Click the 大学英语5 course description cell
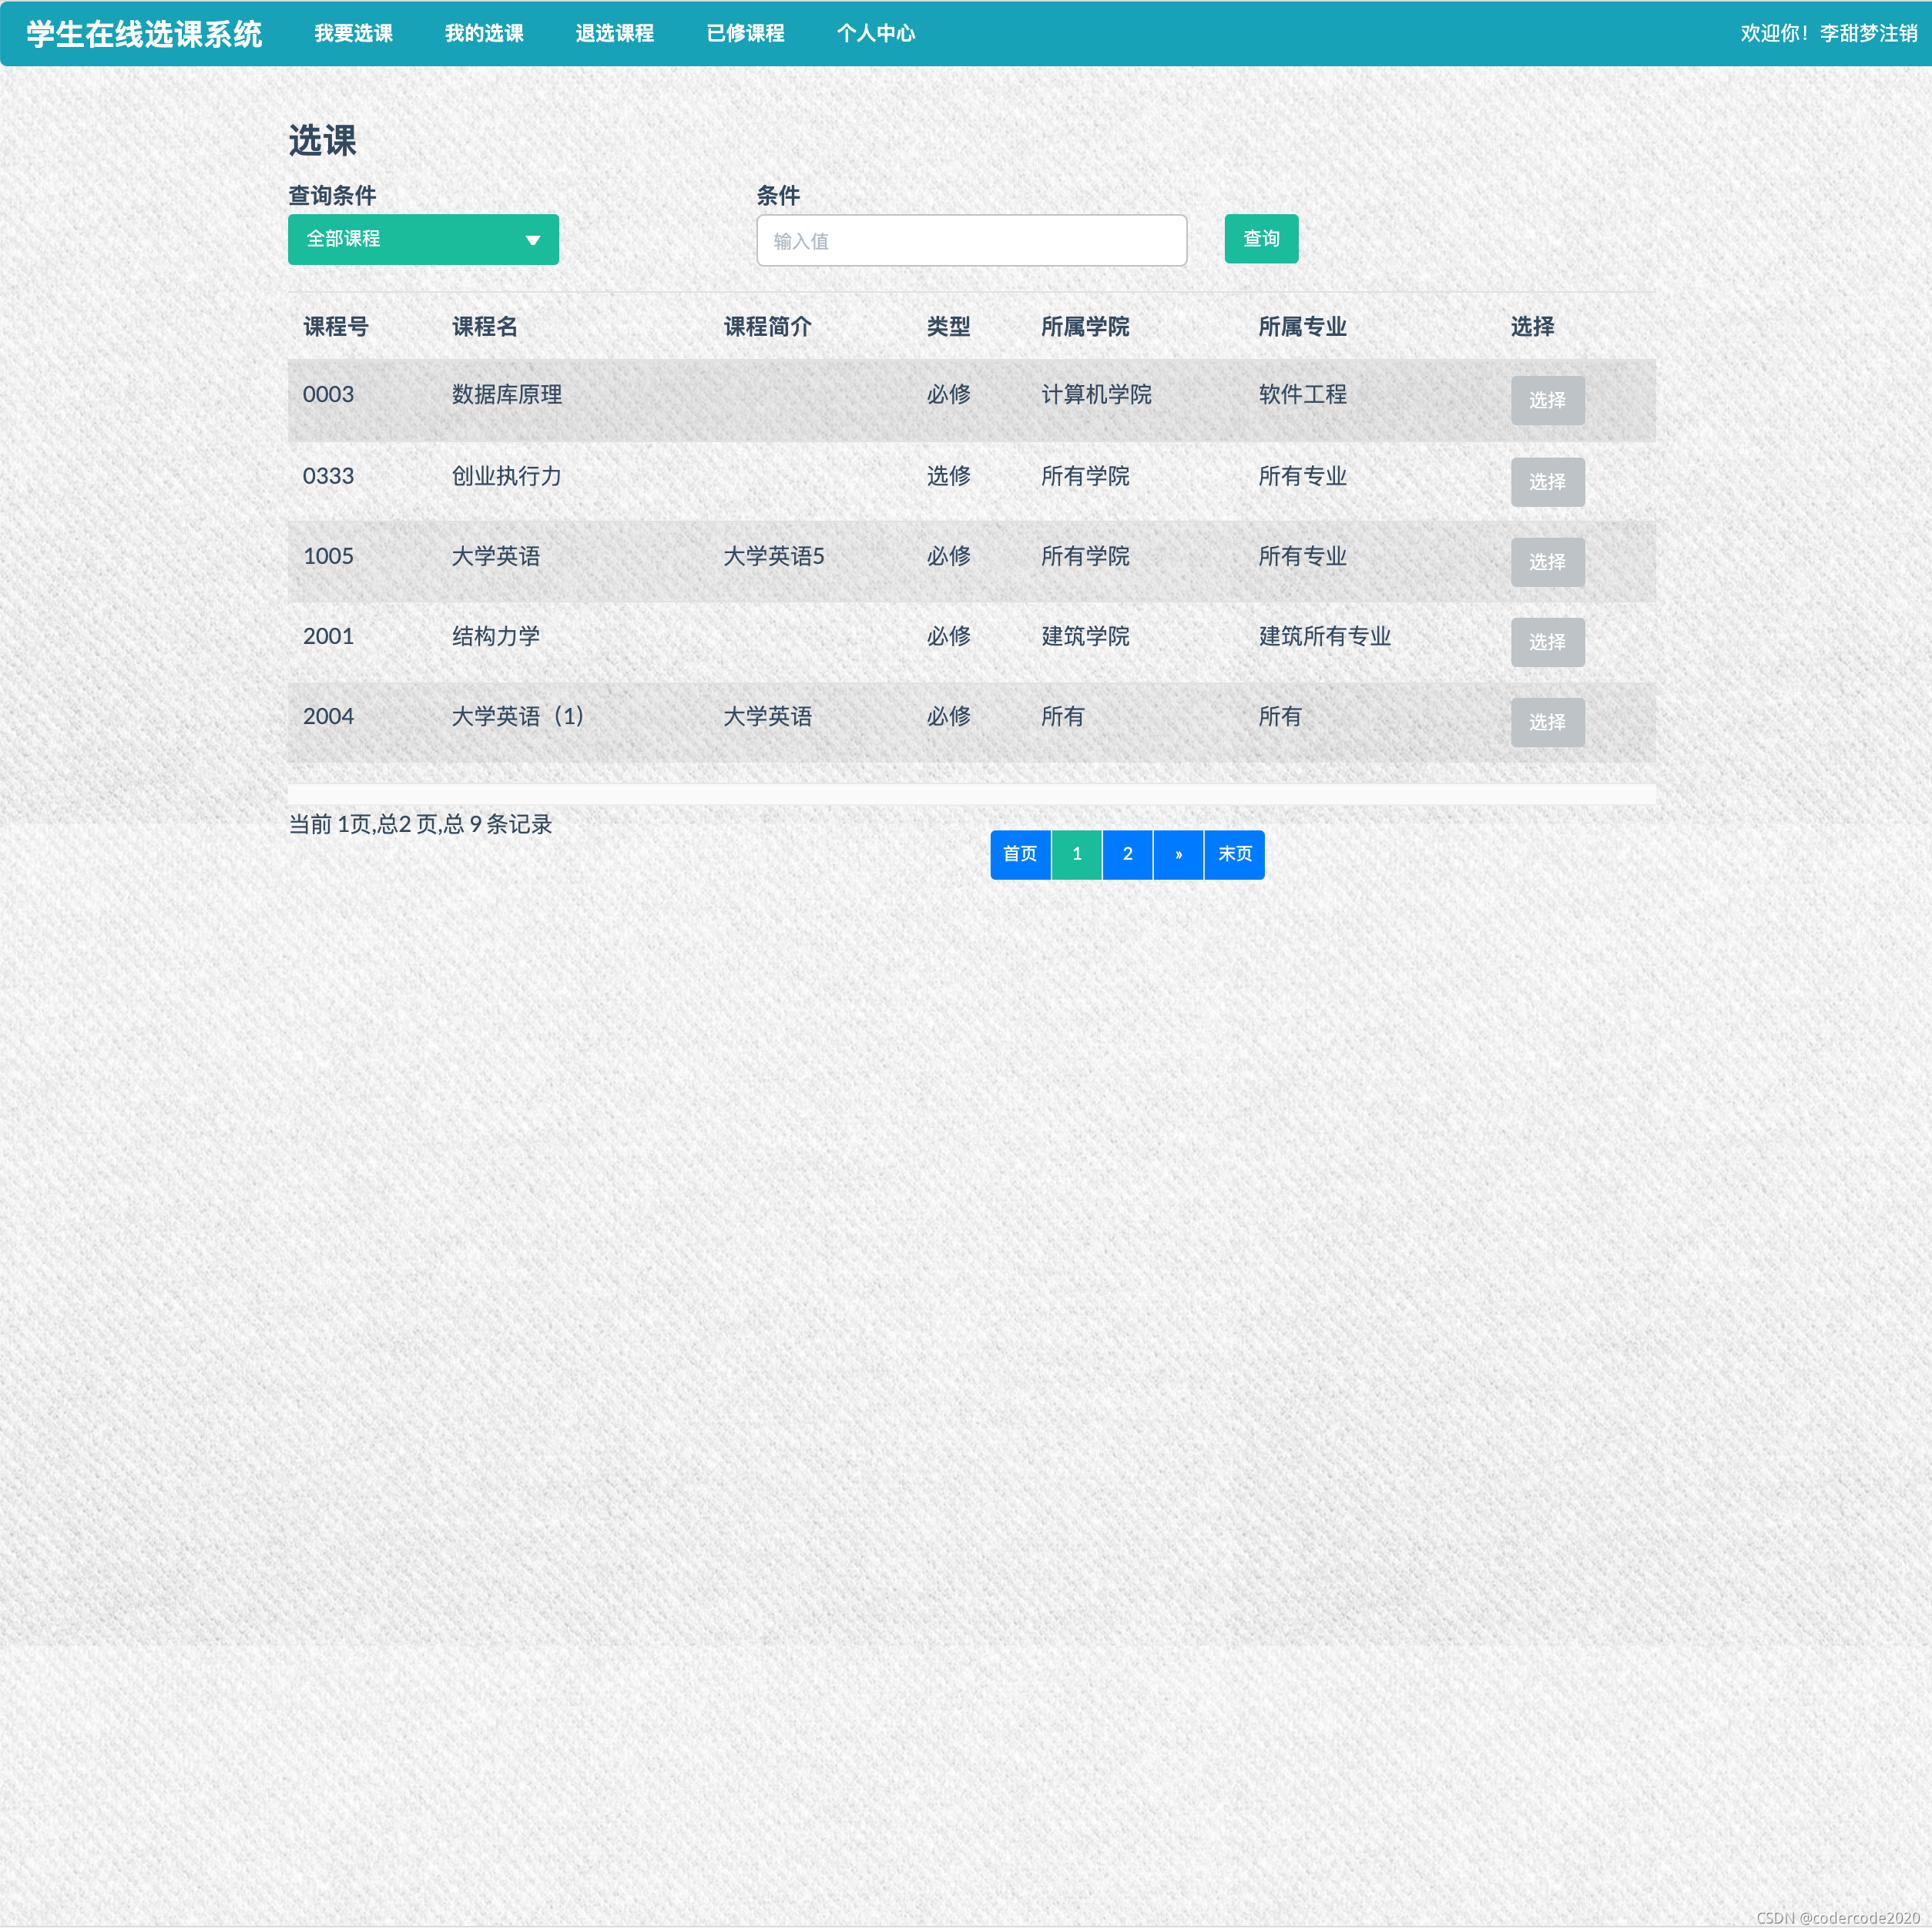 774,556
